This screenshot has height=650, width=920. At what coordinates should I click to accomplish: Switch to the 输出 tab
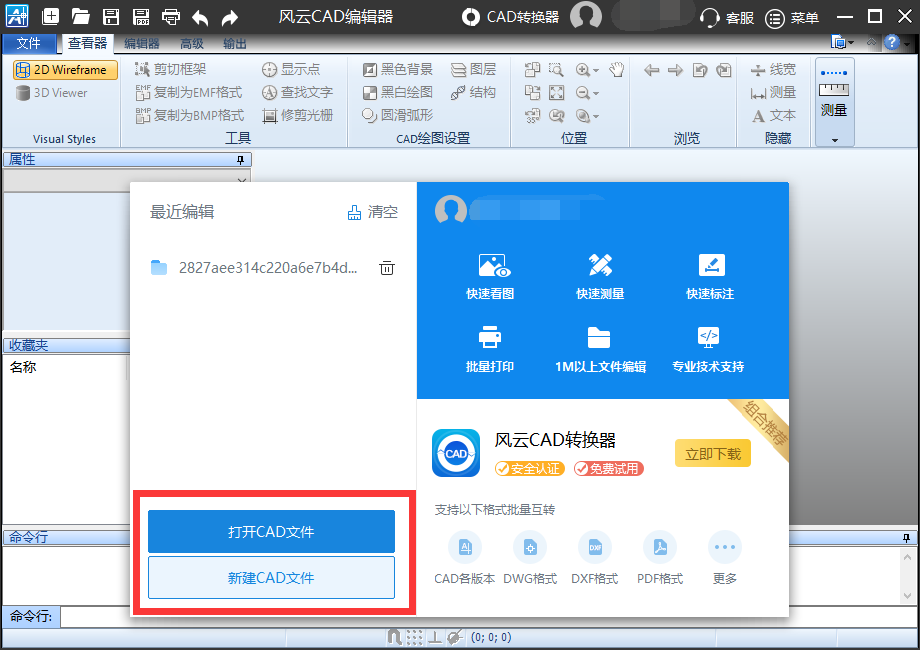(235, 44)
